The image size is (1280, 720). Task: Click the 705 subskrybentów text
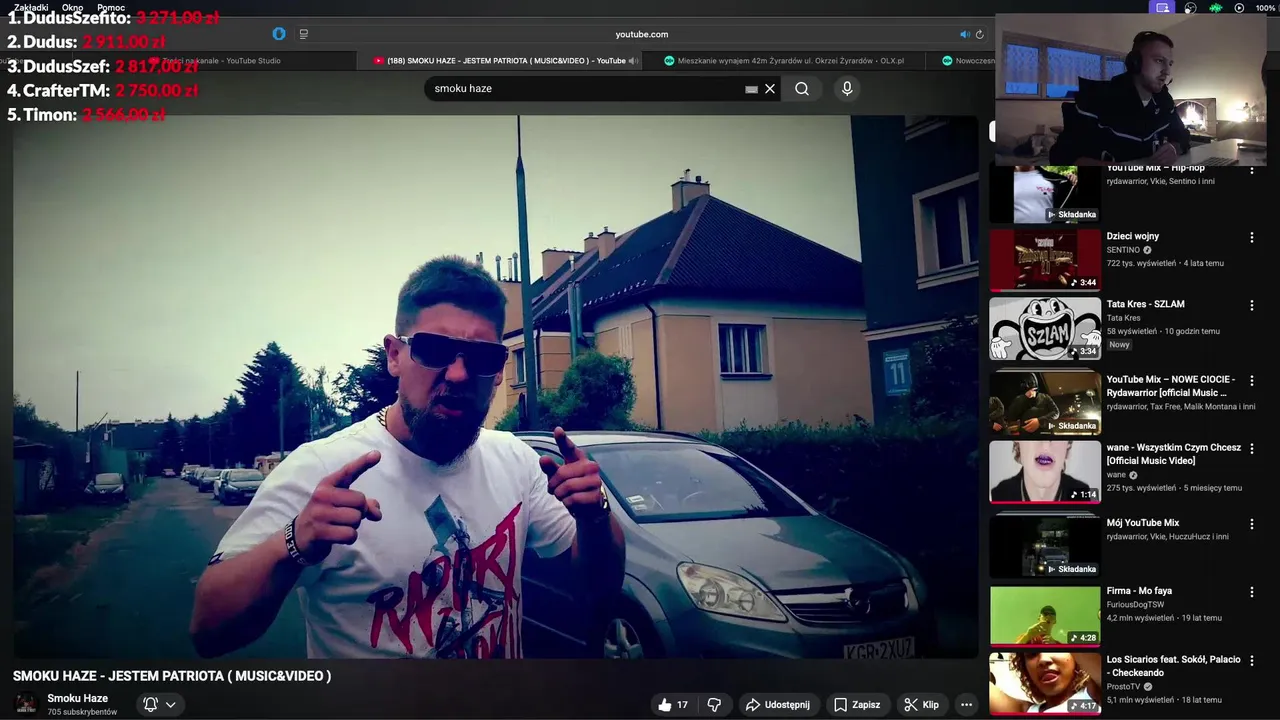click(82, 712)
